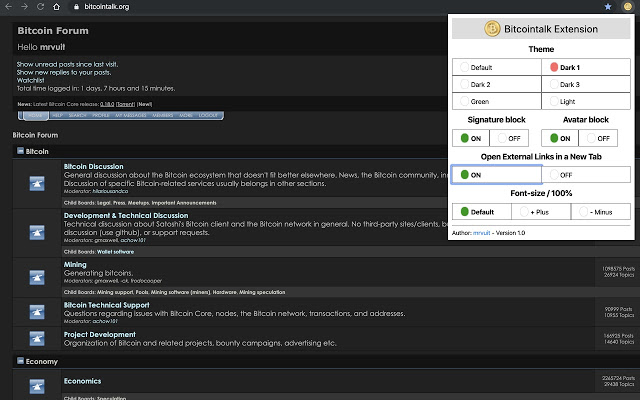Screen dimensions: 640x400
Task: Click the Bitcoin coin logo in extension popup
Action: coord(492,29)
